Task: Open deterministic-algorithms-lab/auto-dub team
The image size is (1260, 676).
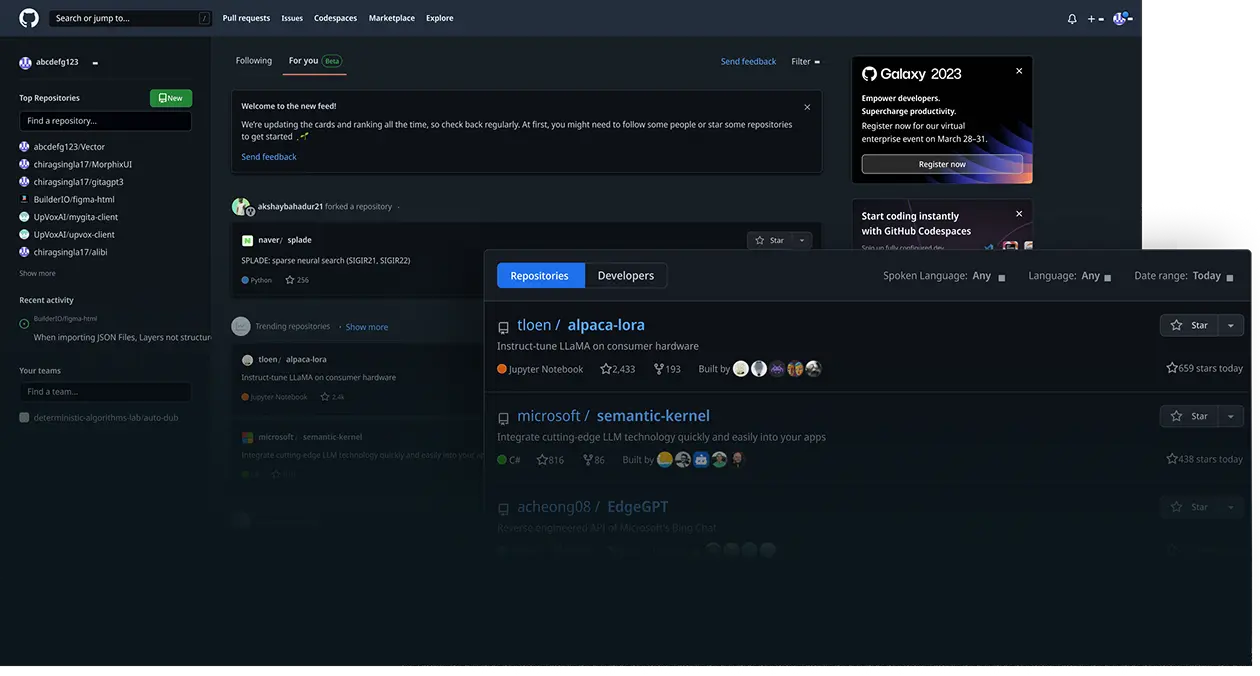Action: [106, 418]
